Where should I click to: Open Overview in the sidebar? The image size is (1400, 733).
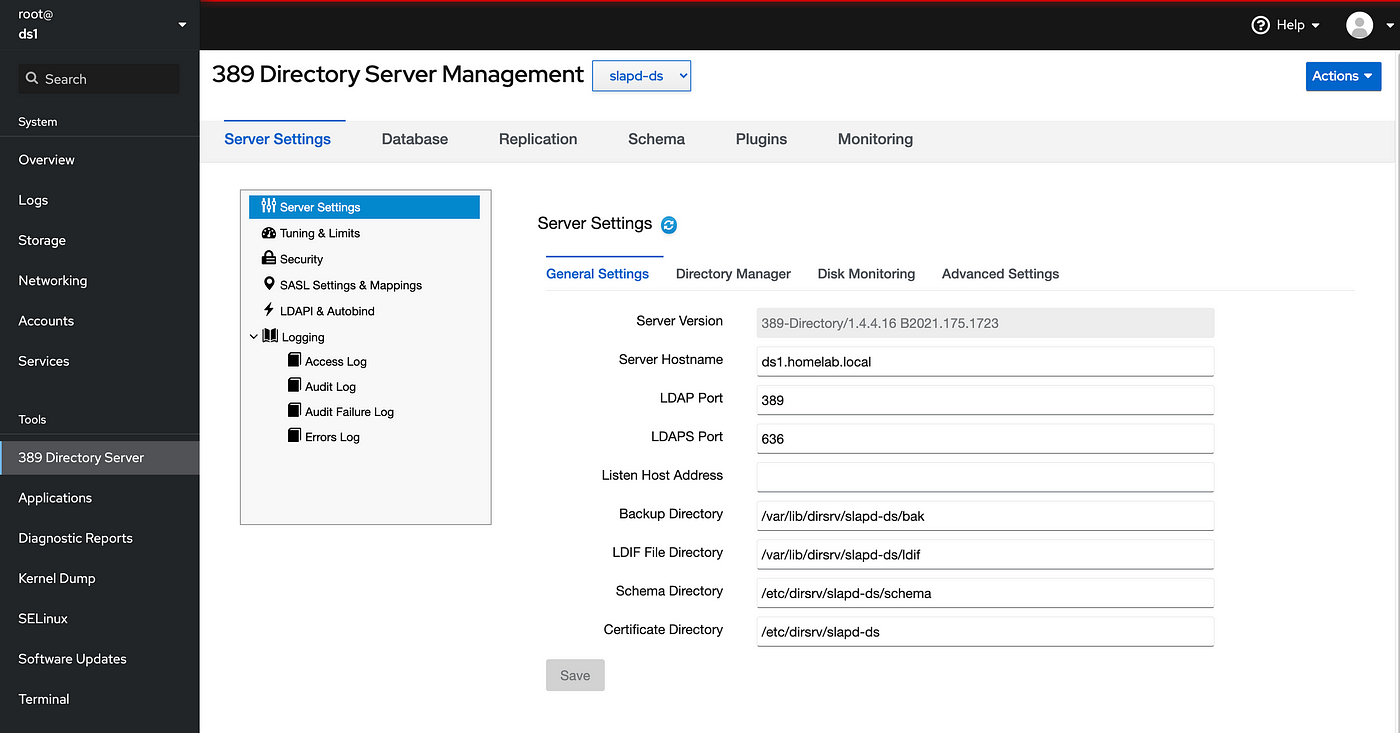click(100, 159)
